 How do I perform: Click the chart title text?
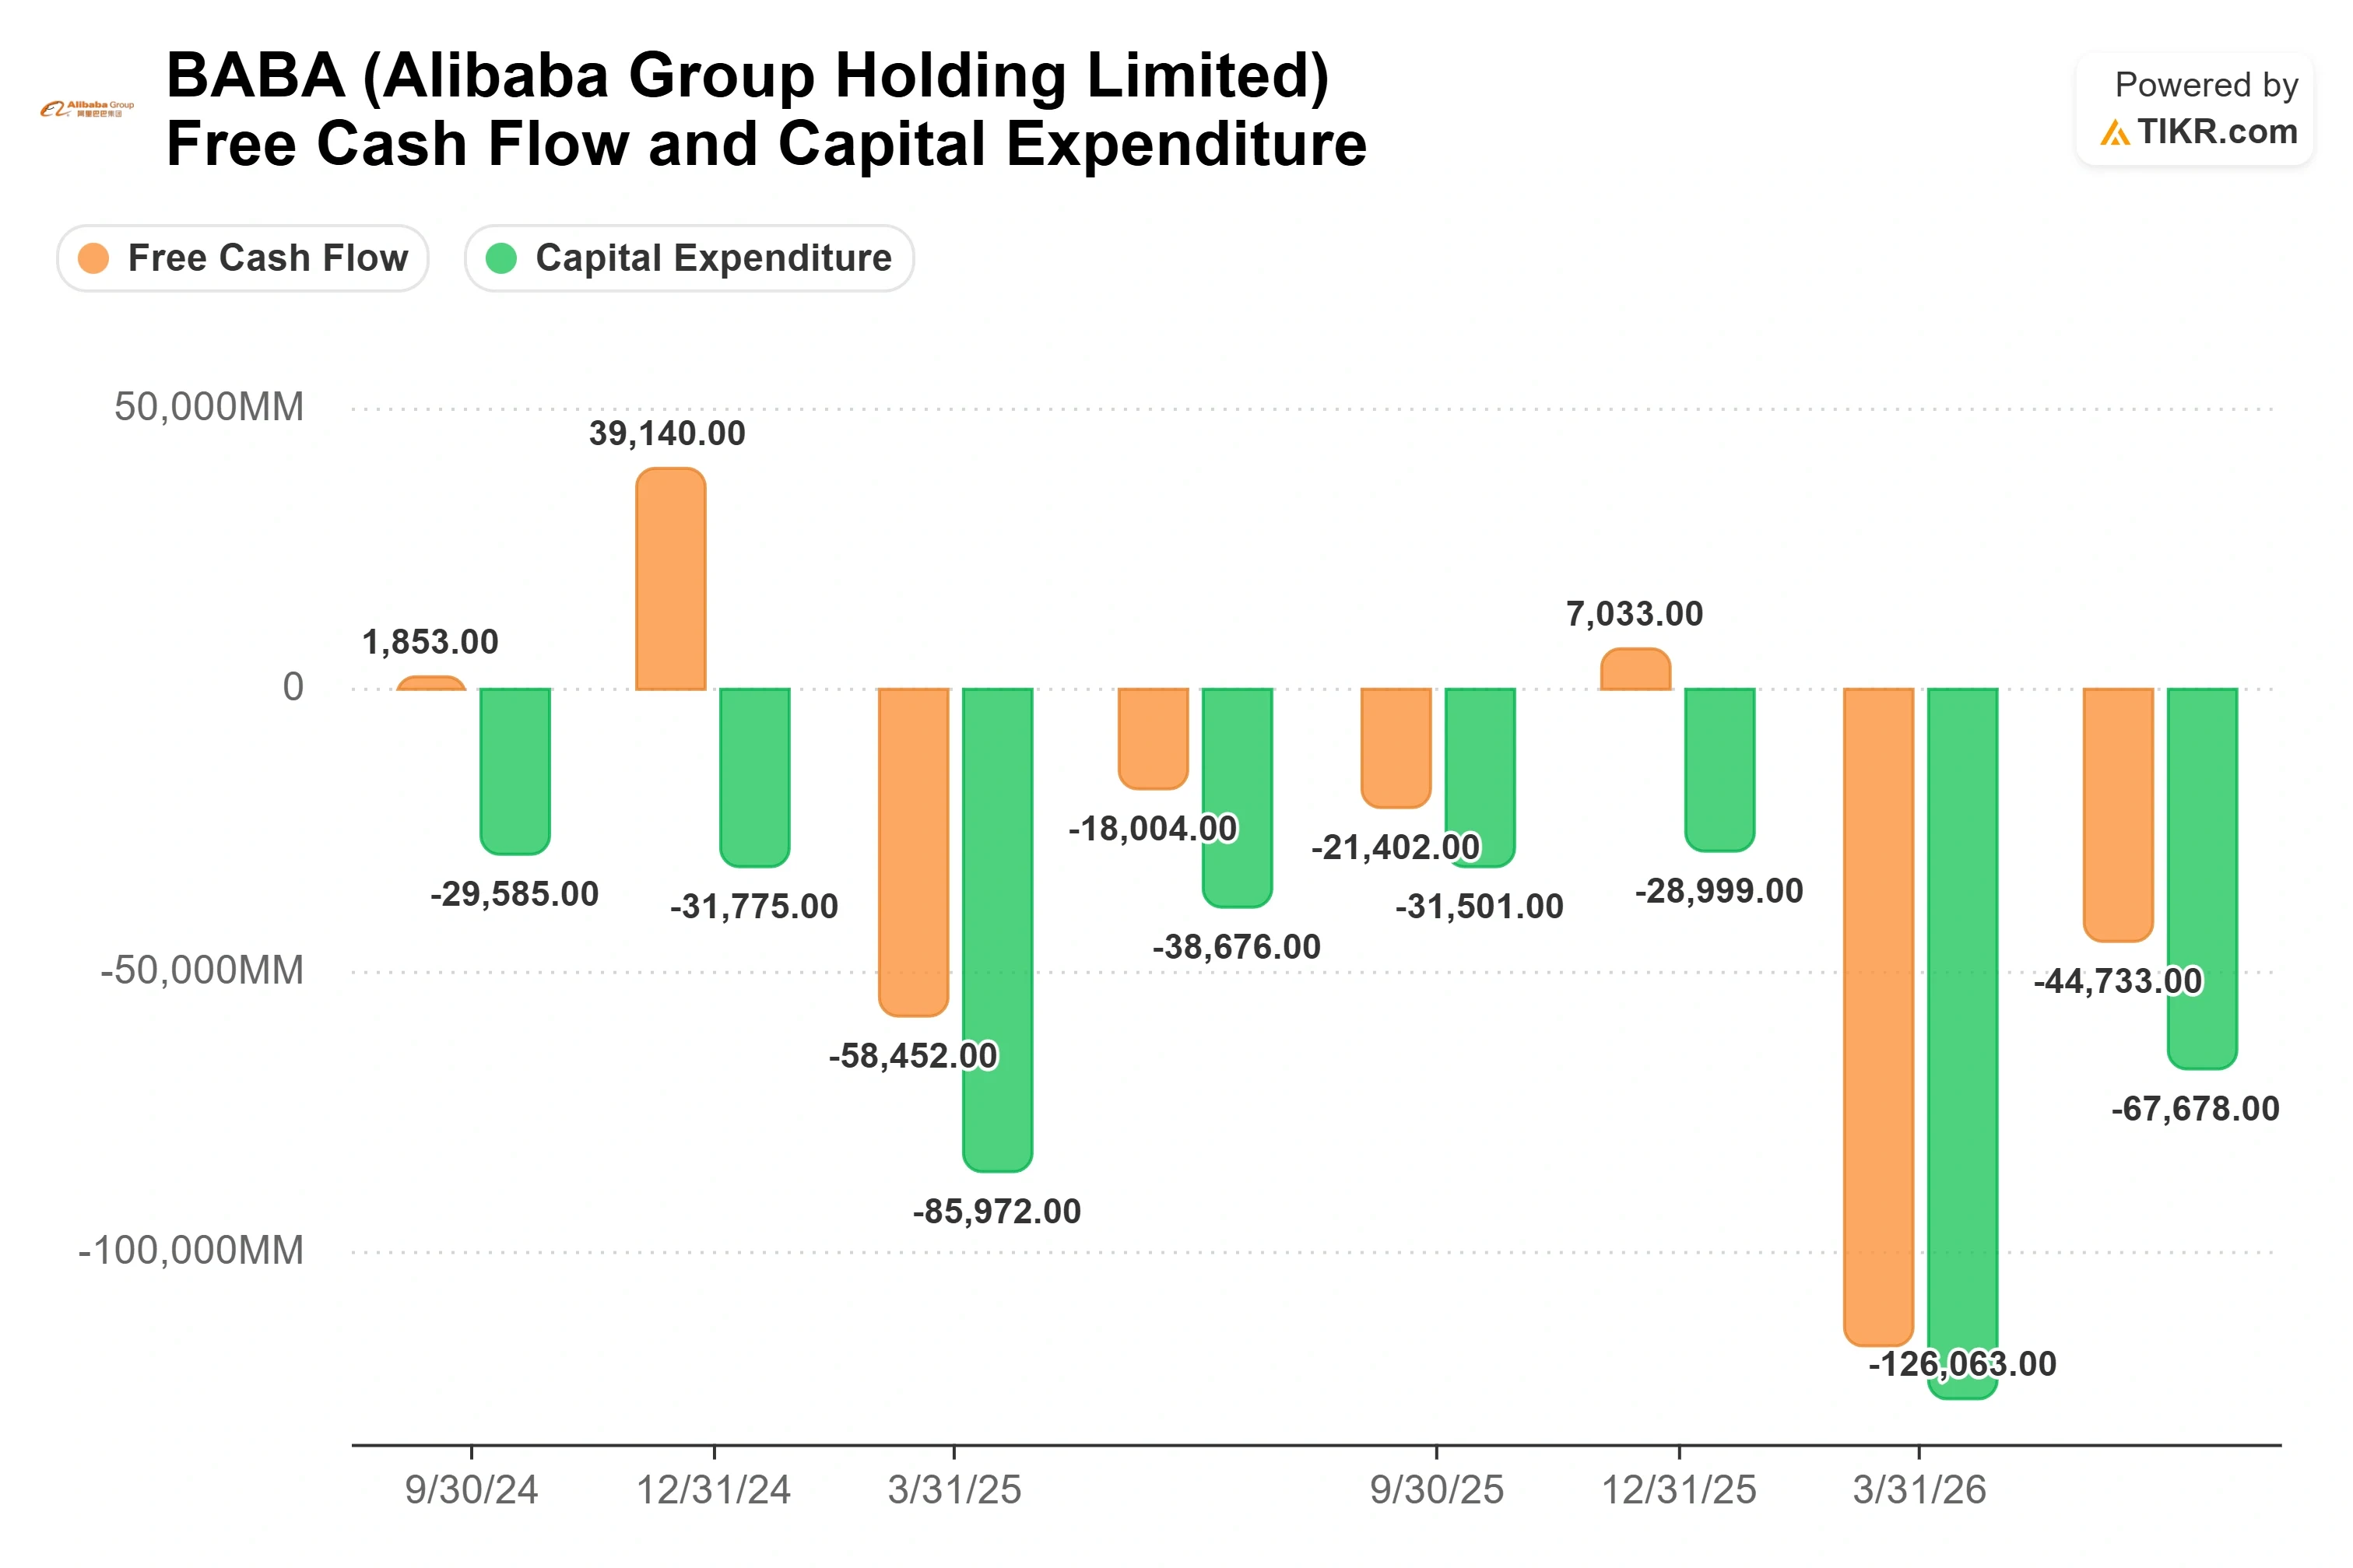766,109
